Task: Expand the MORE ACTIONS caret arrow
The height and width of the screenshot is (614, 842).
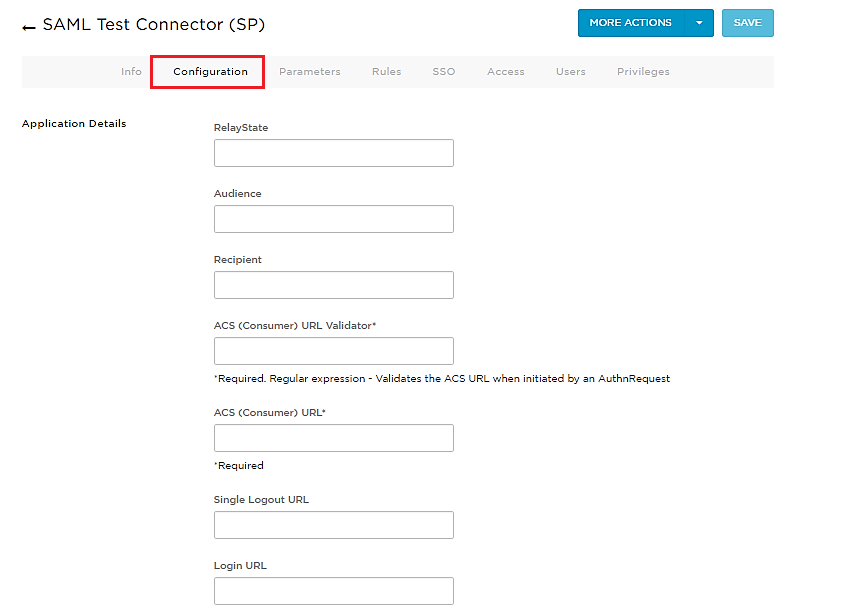Action: (700, 22)
